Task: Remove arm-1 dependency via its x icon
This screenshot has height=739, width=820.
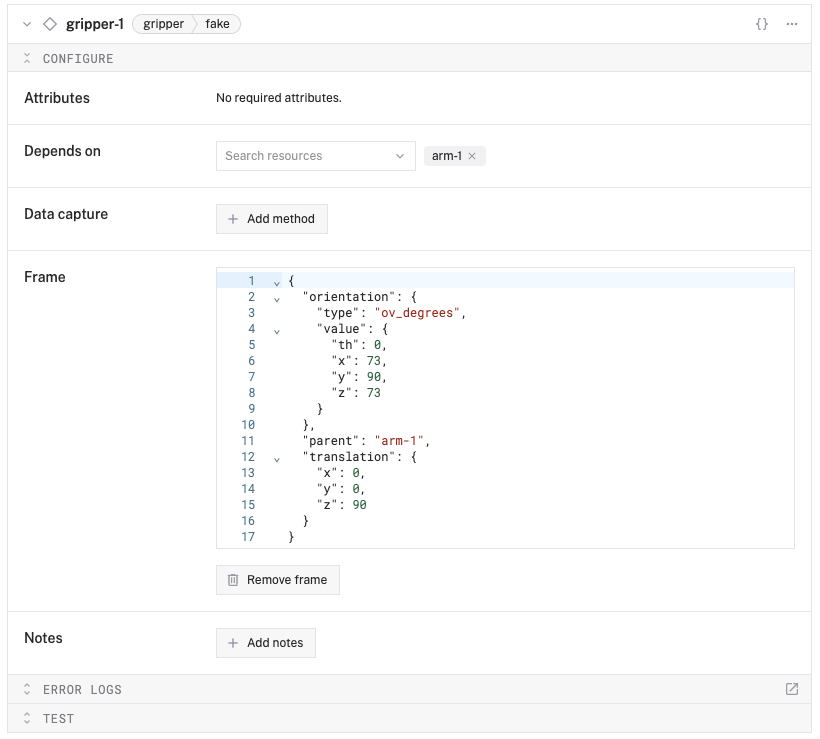Action: 472,156
